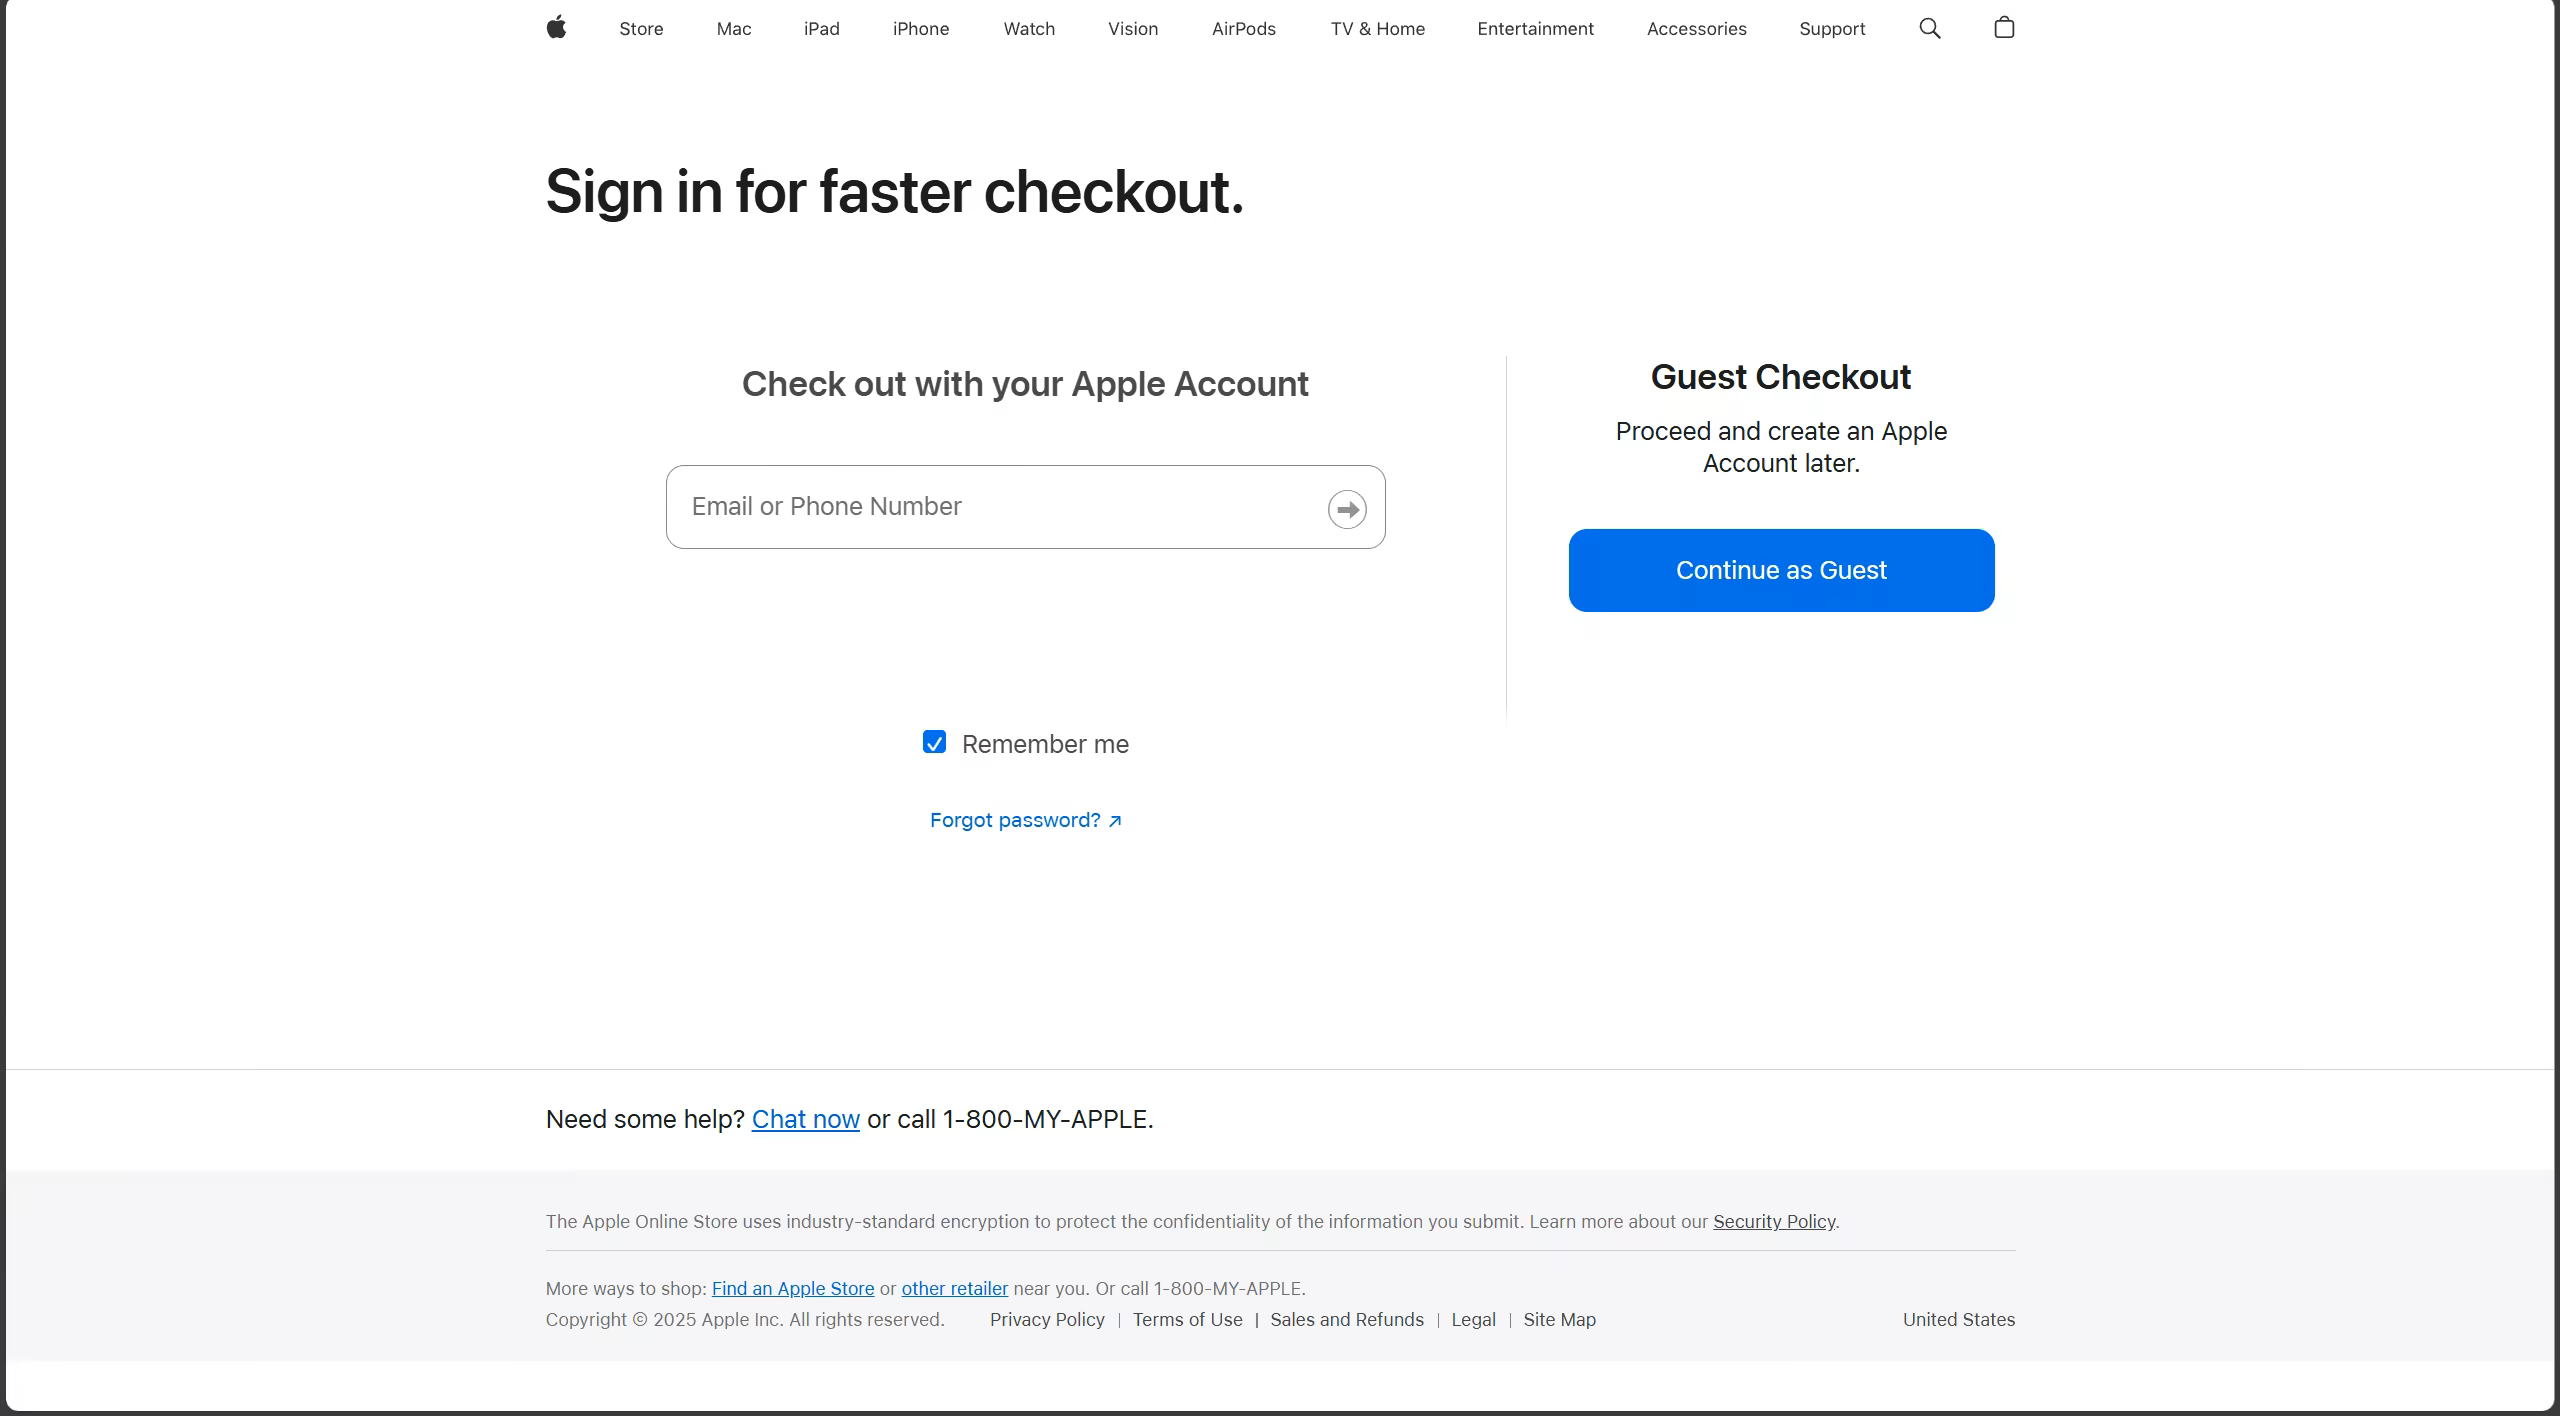
Task: Open the Sales and Refunds footer link
Action: [x=1346, y=1319]
